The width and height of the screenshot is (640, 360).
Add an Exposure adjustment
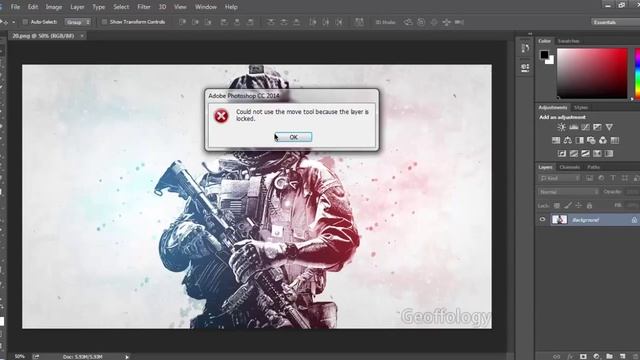597,127
